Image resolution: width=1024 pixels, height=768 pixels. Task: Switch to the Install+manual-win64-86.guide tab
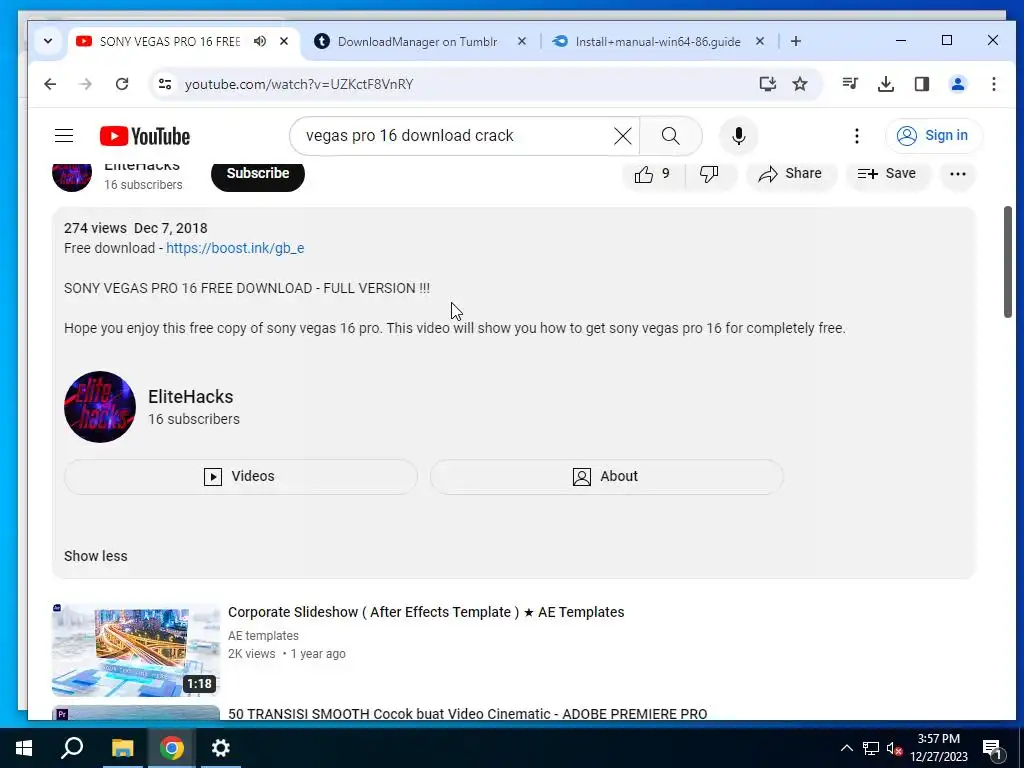[658, 41]
